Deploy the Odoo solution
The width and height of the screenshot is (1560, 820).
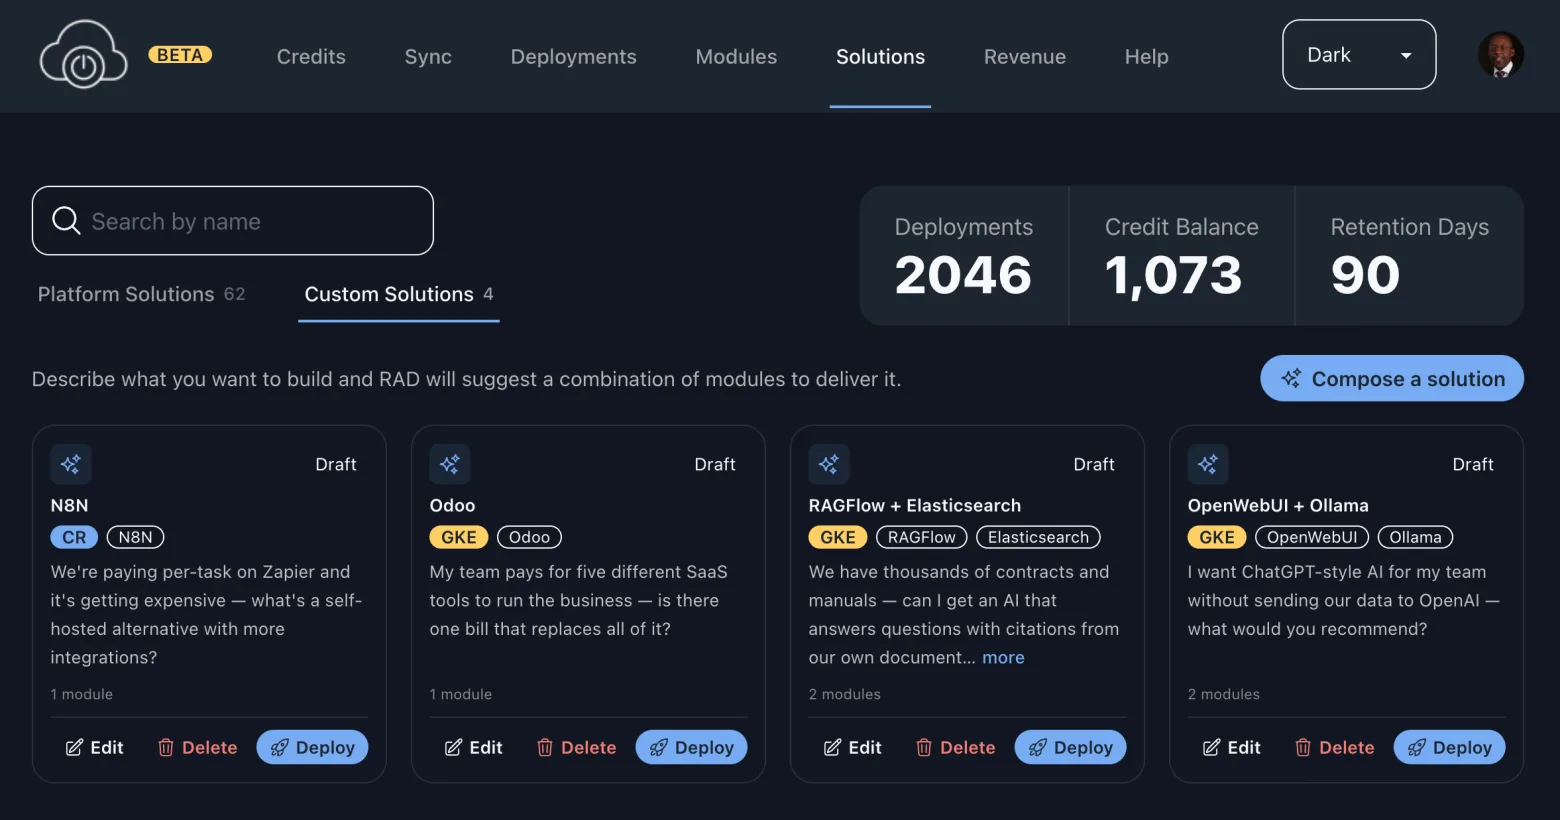coord(691,747)
